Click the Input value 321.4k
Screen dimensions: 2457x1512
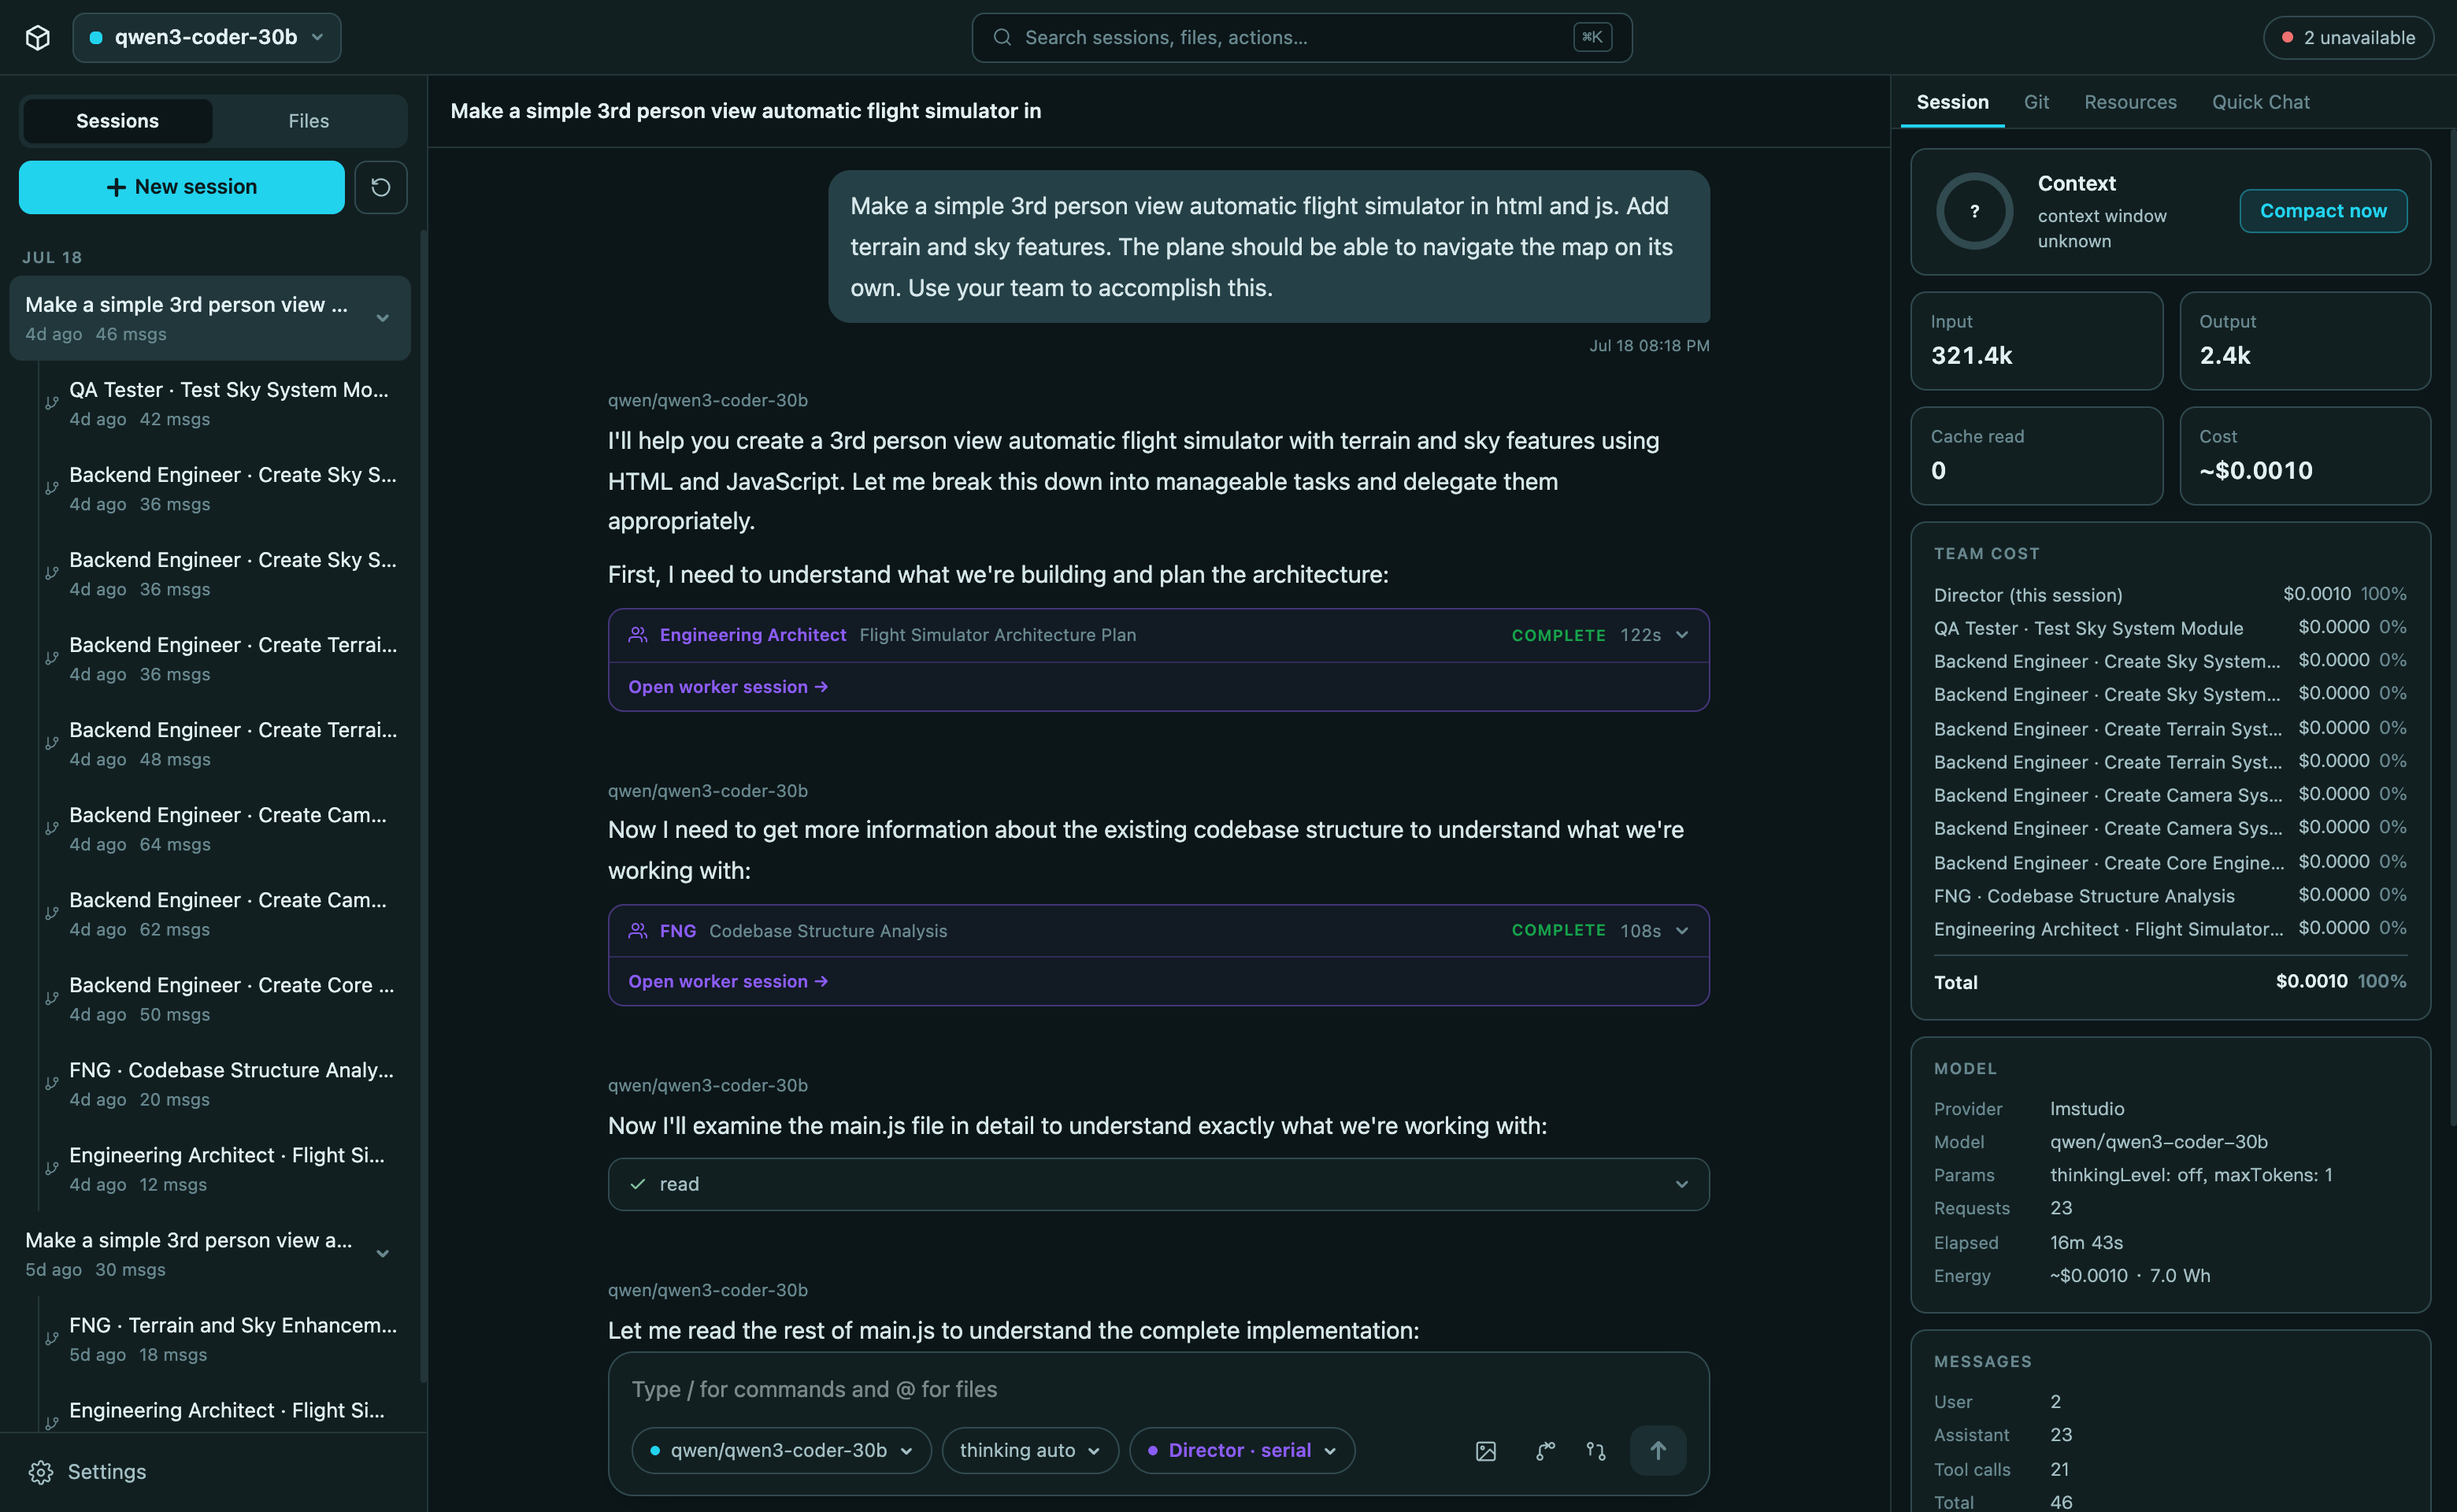[1971, 355]
